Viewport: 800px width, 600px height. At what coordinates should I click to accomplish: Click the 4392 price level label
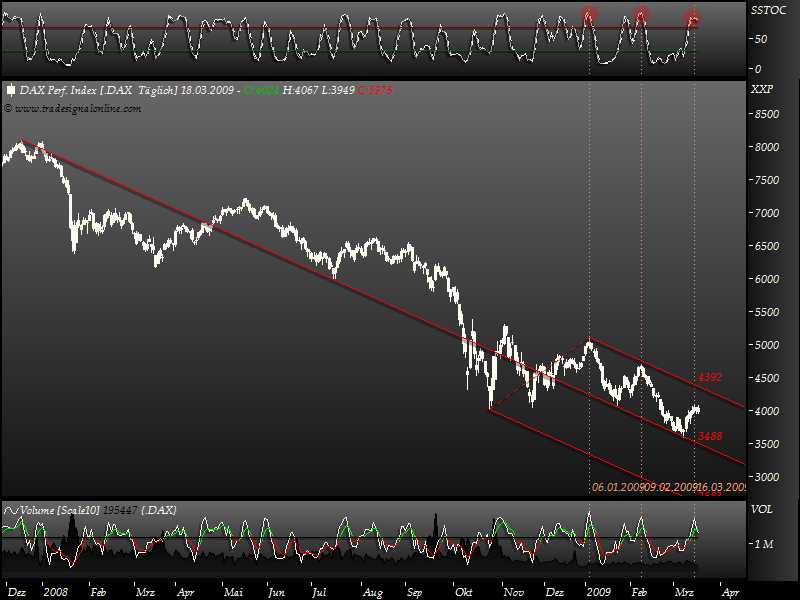click(709, 378)
